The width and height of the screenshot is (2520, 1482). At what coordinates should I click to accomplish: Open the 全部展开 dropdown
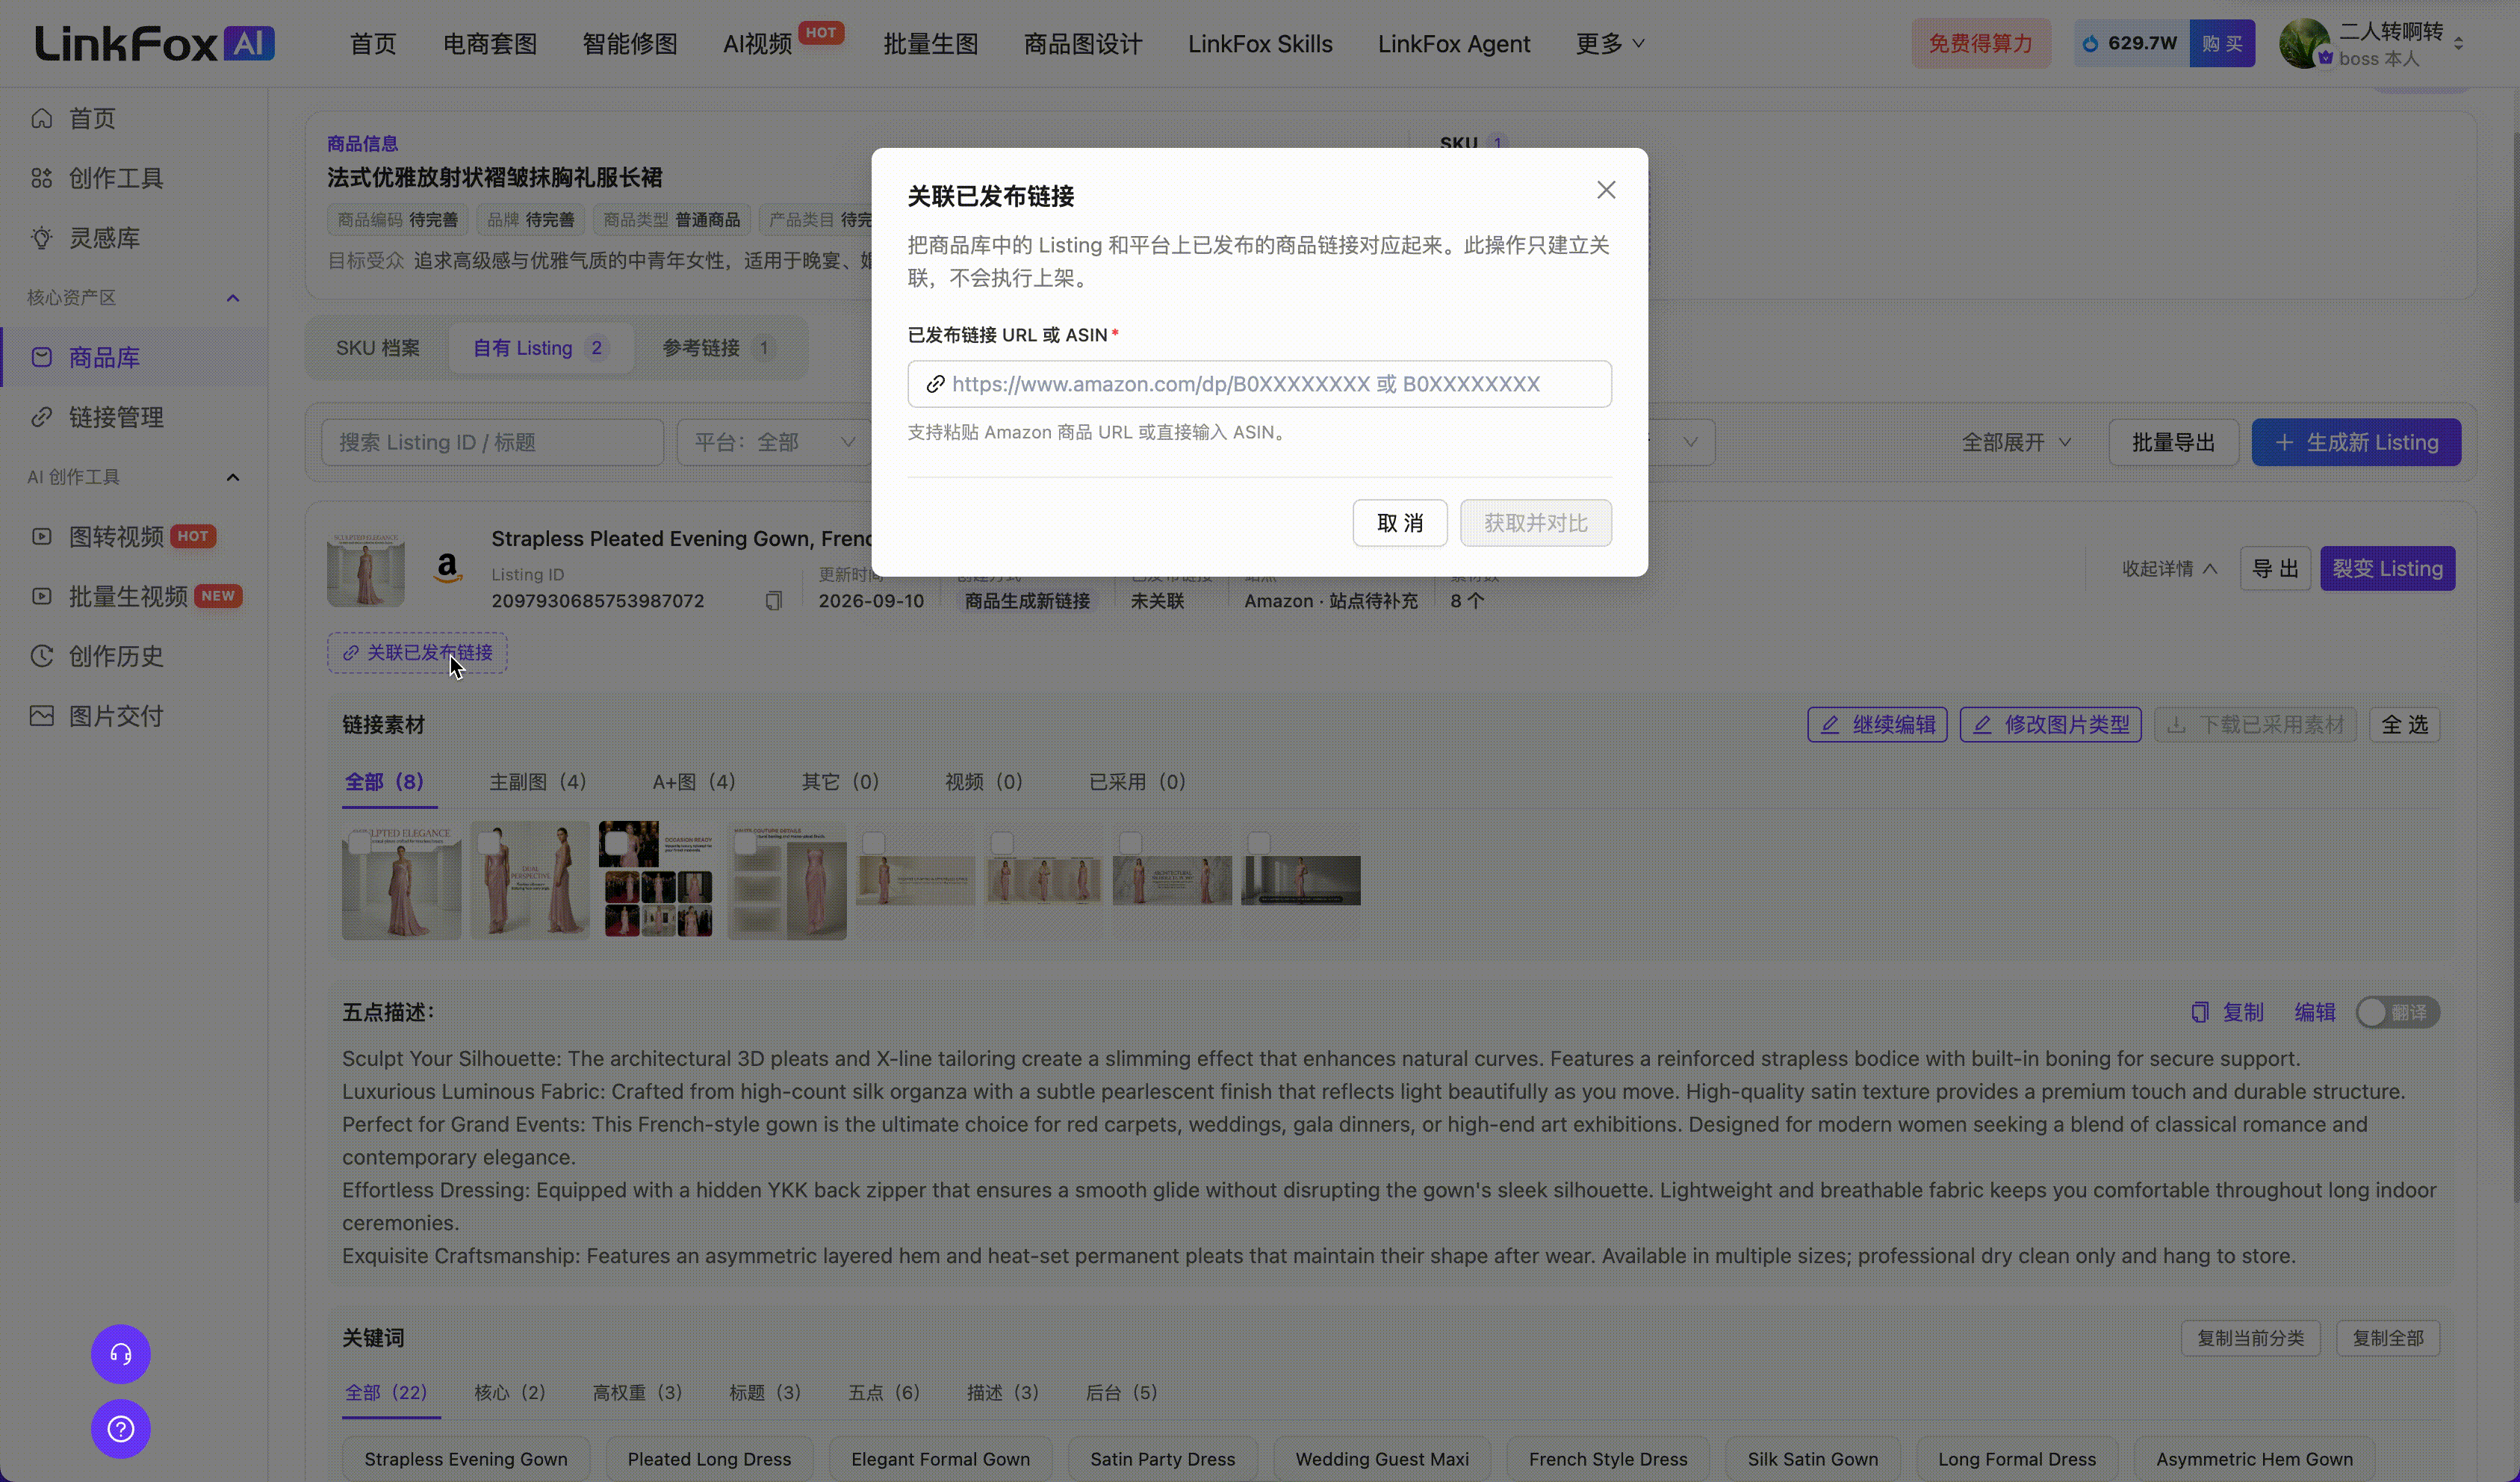click(x=2016, y=442)
